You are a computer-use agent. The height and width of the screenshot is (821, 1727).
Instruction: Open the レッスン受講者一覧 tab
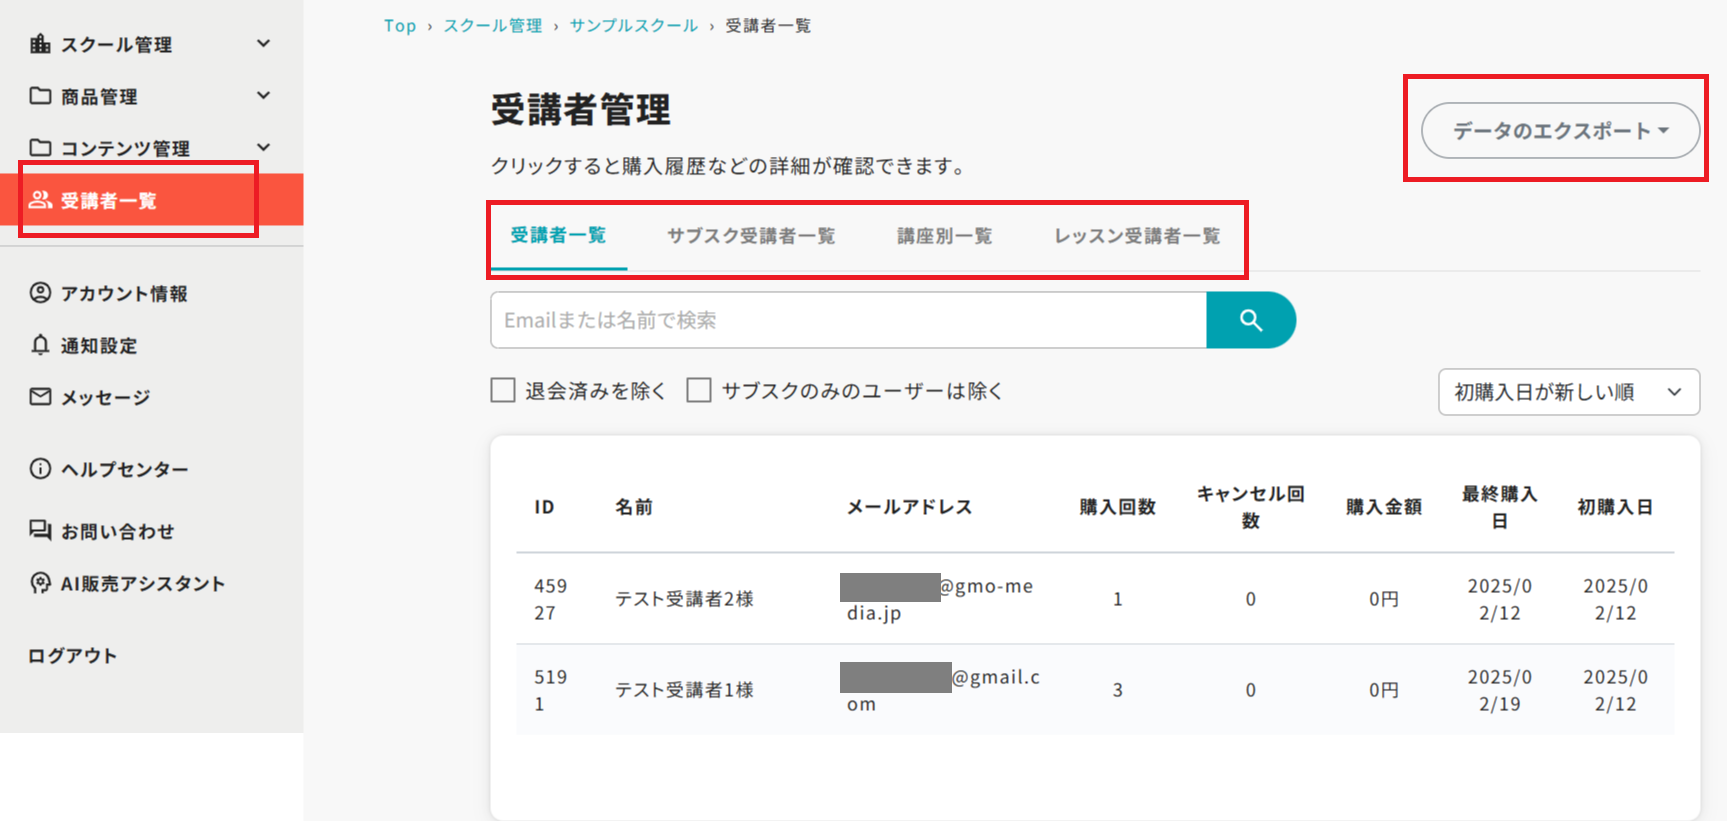(1137, 236)
